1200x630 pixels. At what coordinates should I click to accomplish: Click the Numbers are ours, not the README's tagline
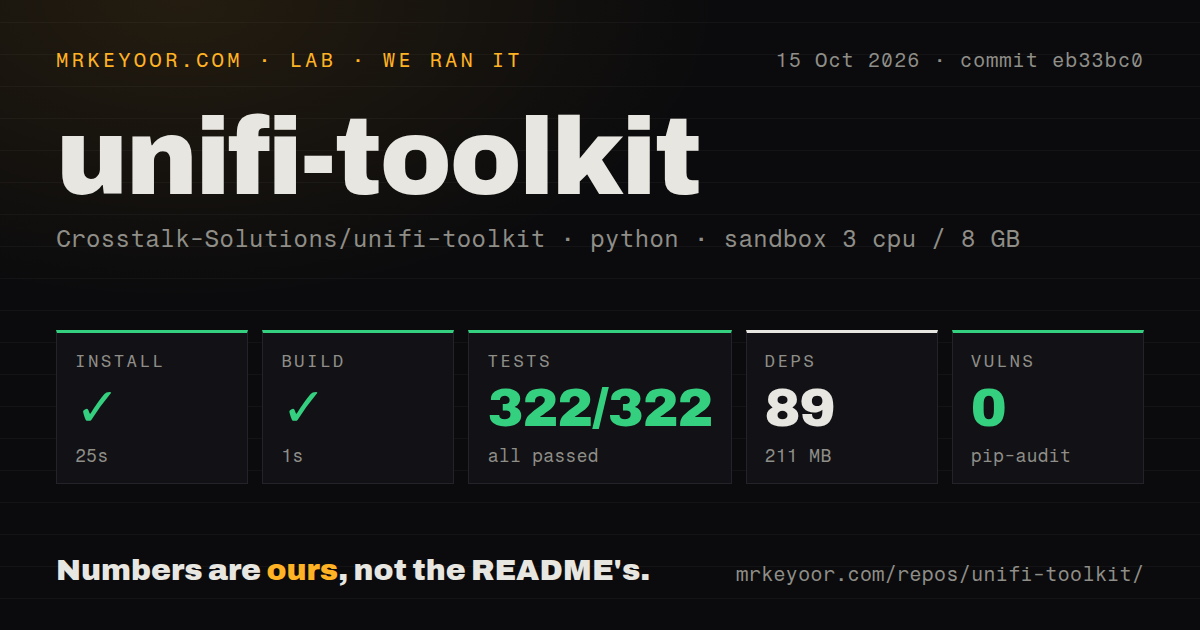pos(353,571)
